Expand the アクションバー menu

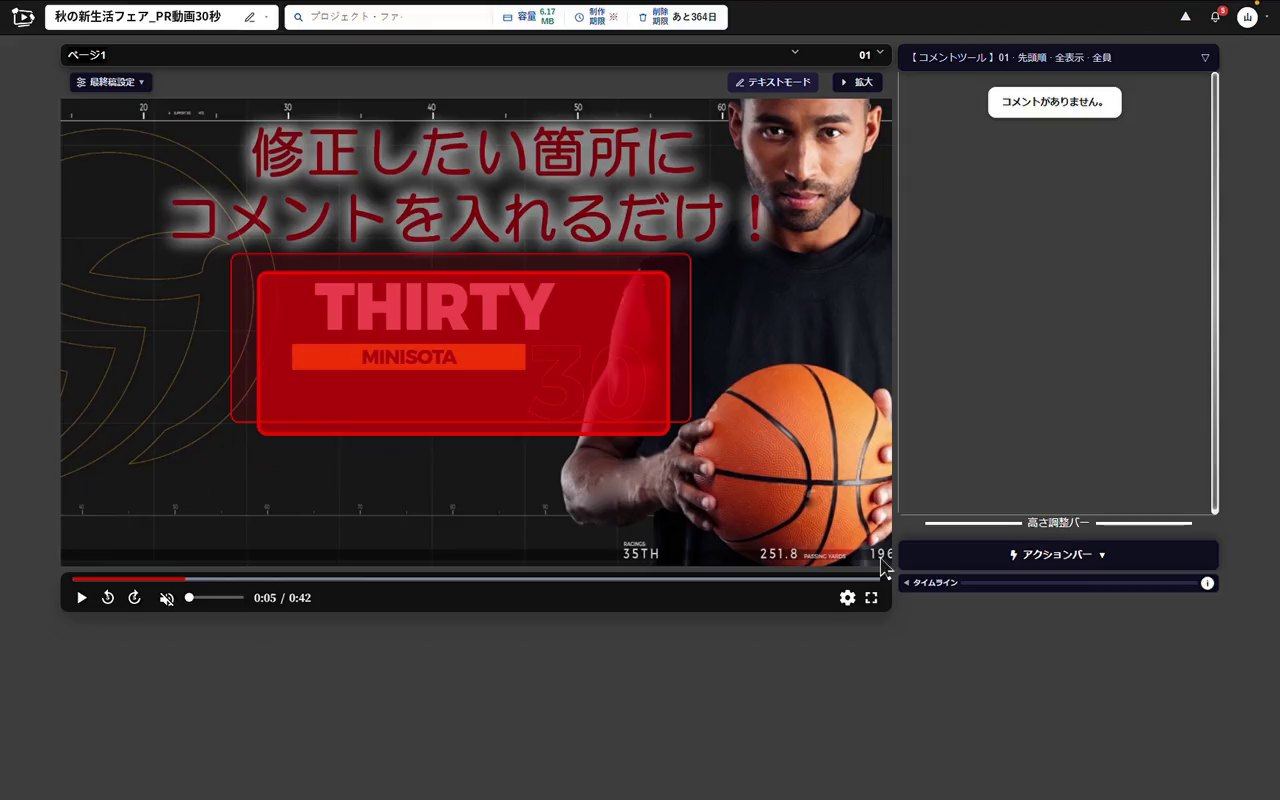click(1058, 555)
